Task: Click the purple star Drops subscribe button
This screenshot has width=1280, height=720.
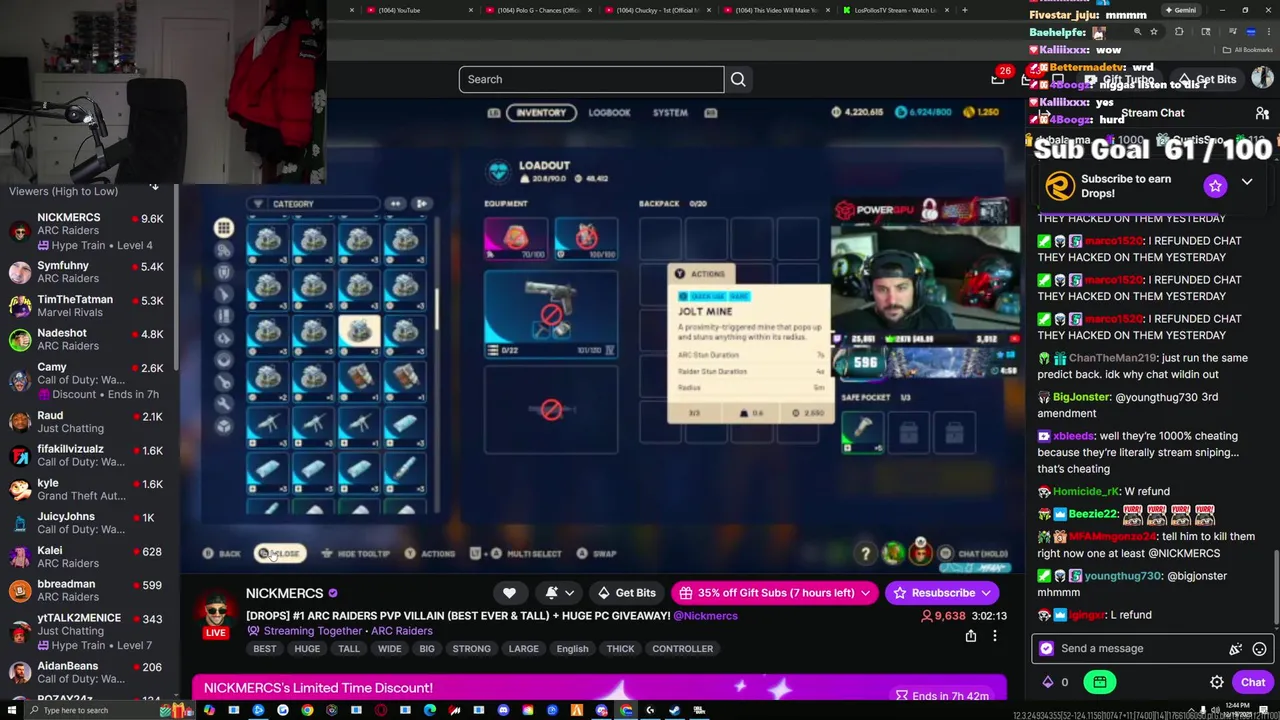Action: point(1215,185)
